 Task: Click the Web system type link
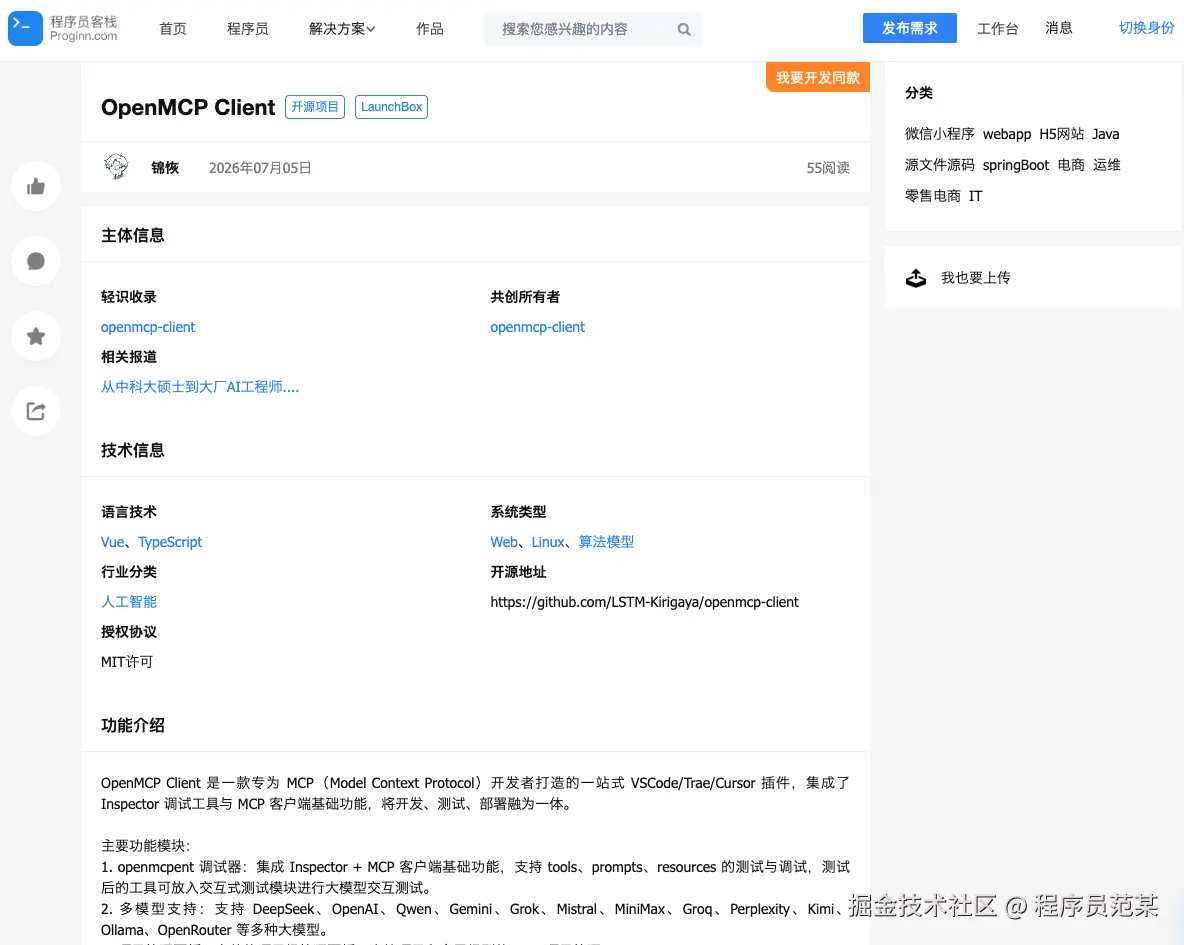(x=504, y=542)
